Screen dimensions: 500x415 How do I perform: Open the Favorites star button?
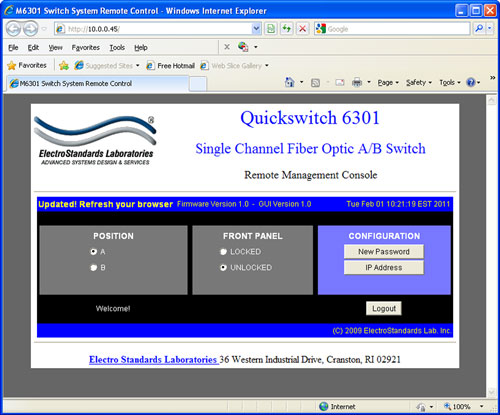27,65
